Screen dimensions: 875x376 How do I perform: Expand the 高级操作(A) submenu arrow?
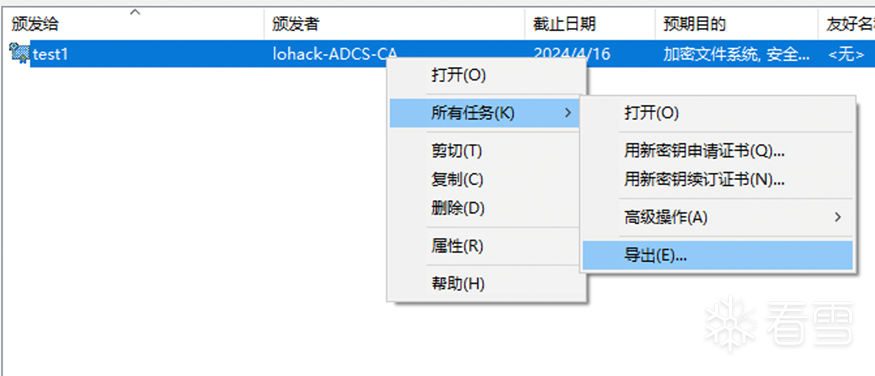[x=838, y=217]
